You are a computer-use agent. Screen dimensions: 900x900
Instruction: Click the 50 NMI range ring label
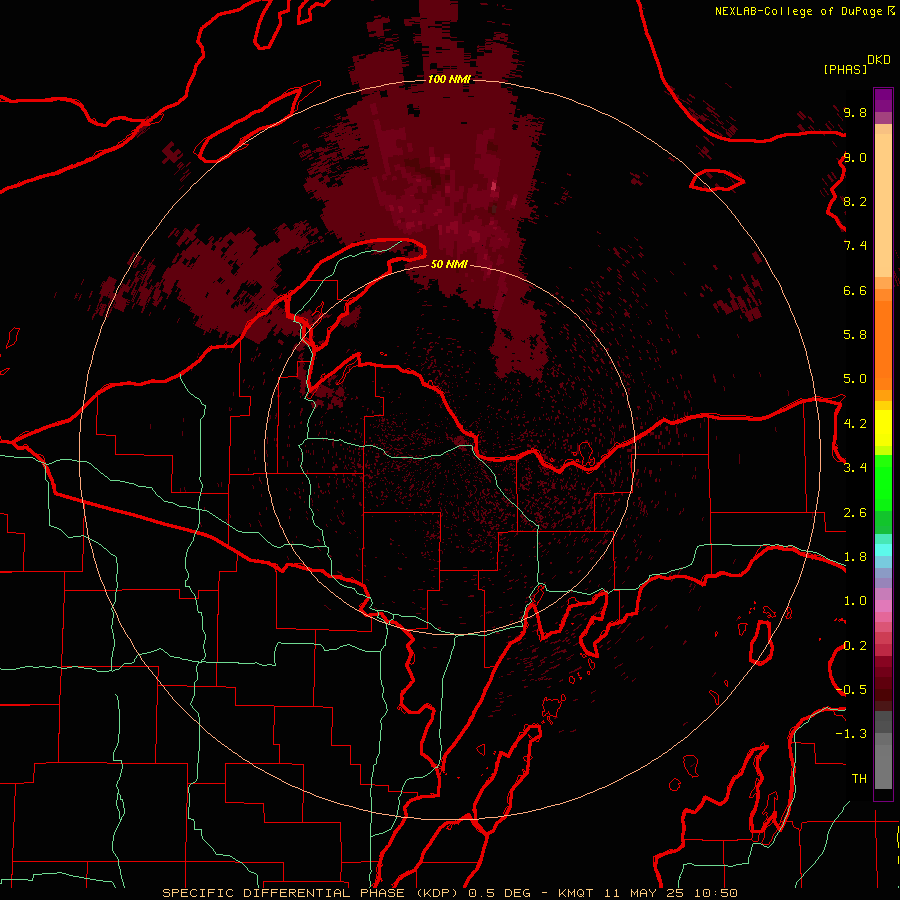[449, 264]
